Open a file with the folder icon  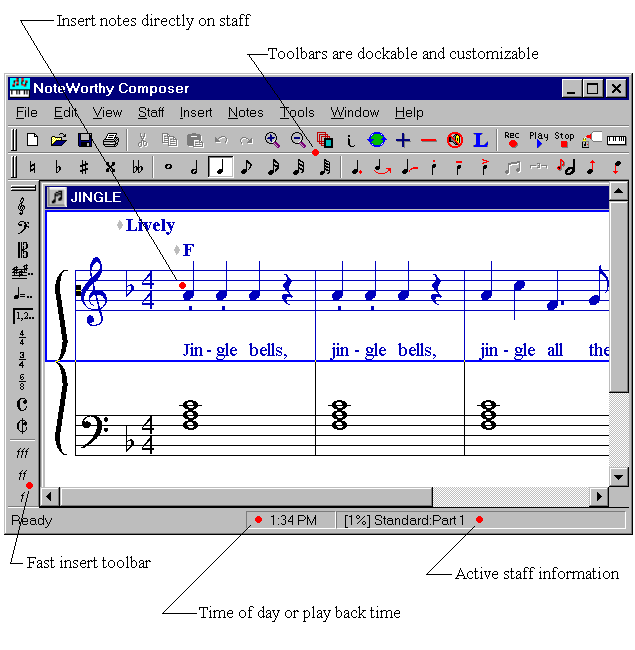58,140
